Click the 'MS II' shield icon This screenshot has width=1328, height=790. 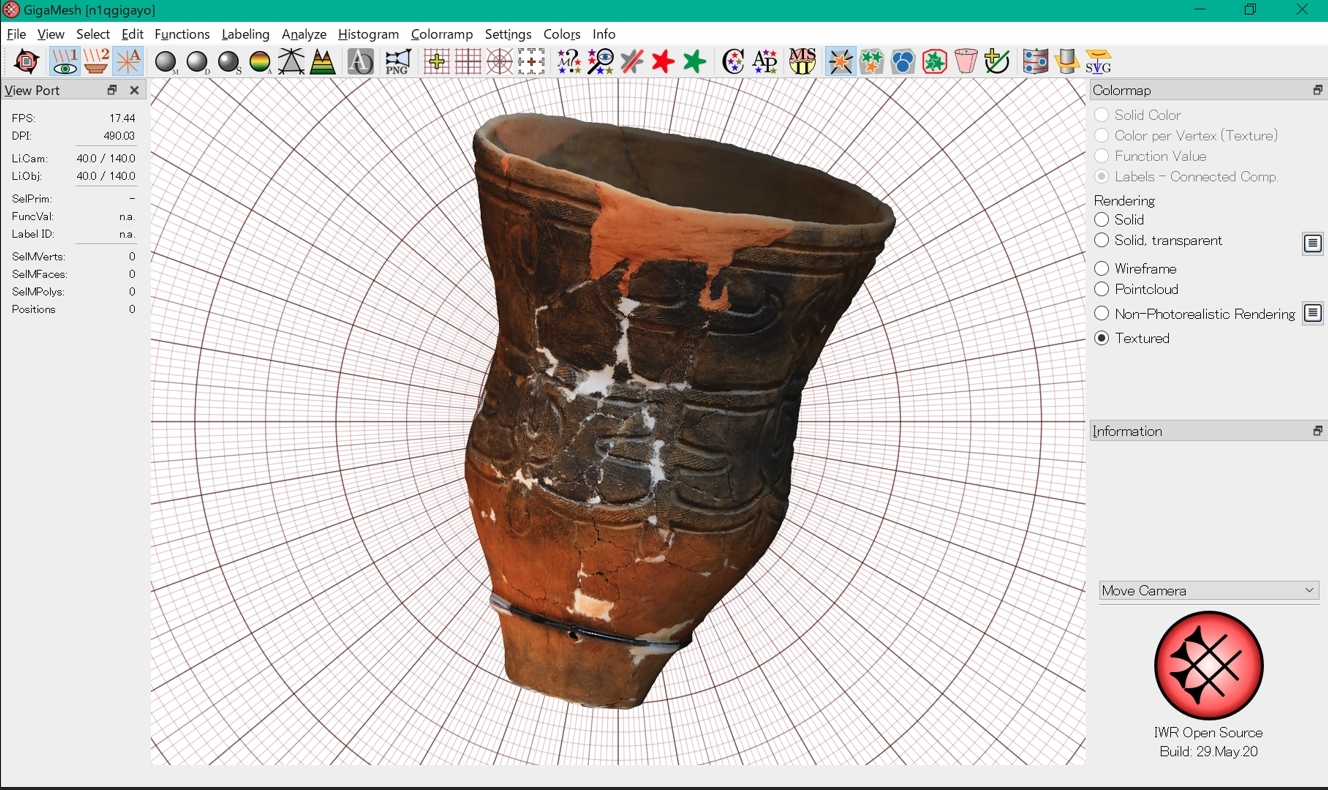pyautogui.click(x=802, y=62)
